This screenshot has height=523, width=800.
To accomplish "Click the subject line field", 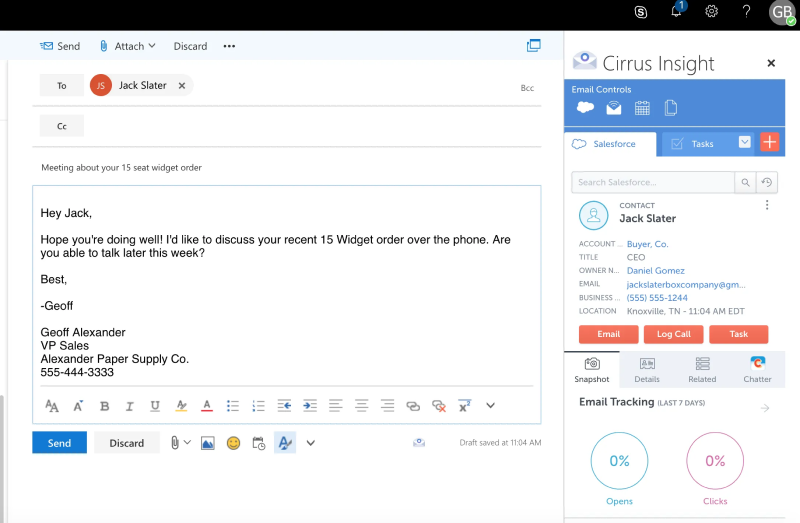I will 286,167.
